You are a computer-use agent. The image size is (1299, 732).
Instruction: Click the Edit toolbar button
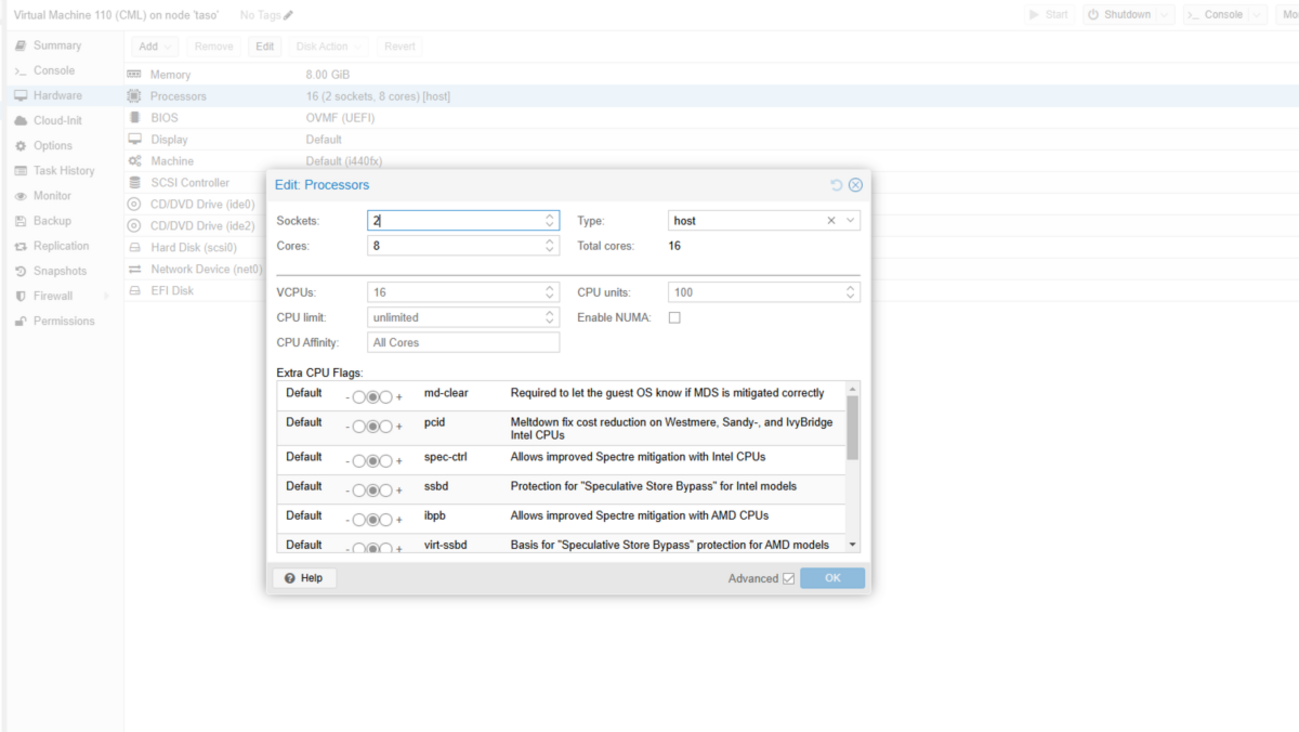pyautogui.click(x=264, y=47)
